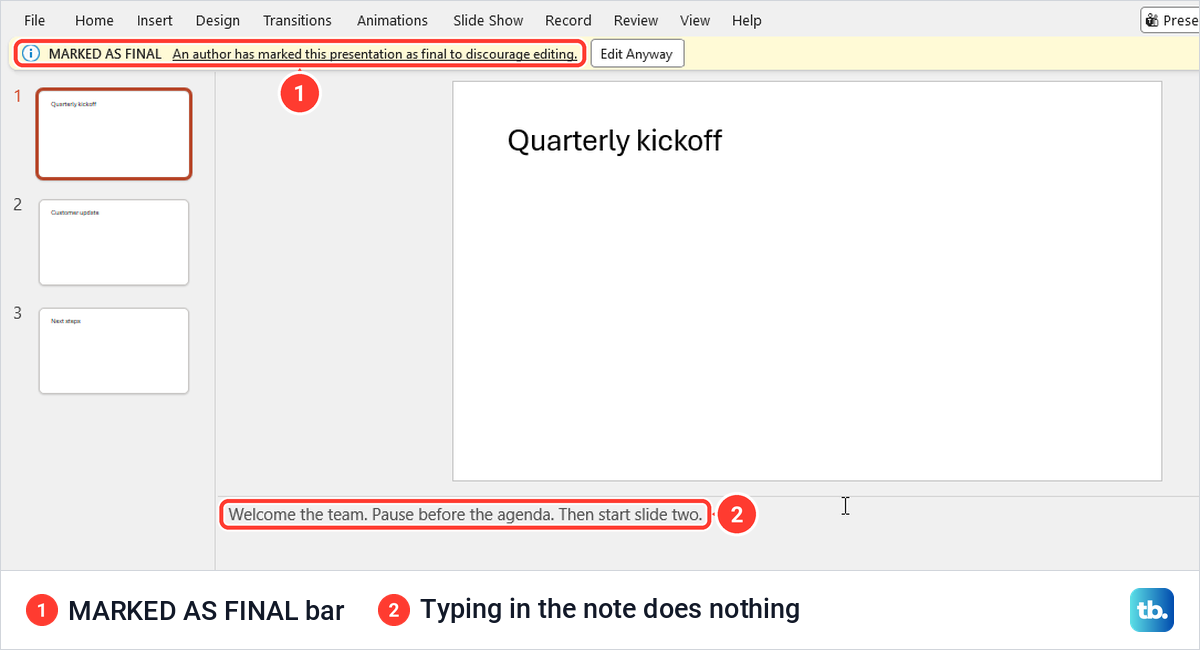Click the info icon in the notification bar
This screenshot has width=1200, height=650.
click(x=31, y=54)
